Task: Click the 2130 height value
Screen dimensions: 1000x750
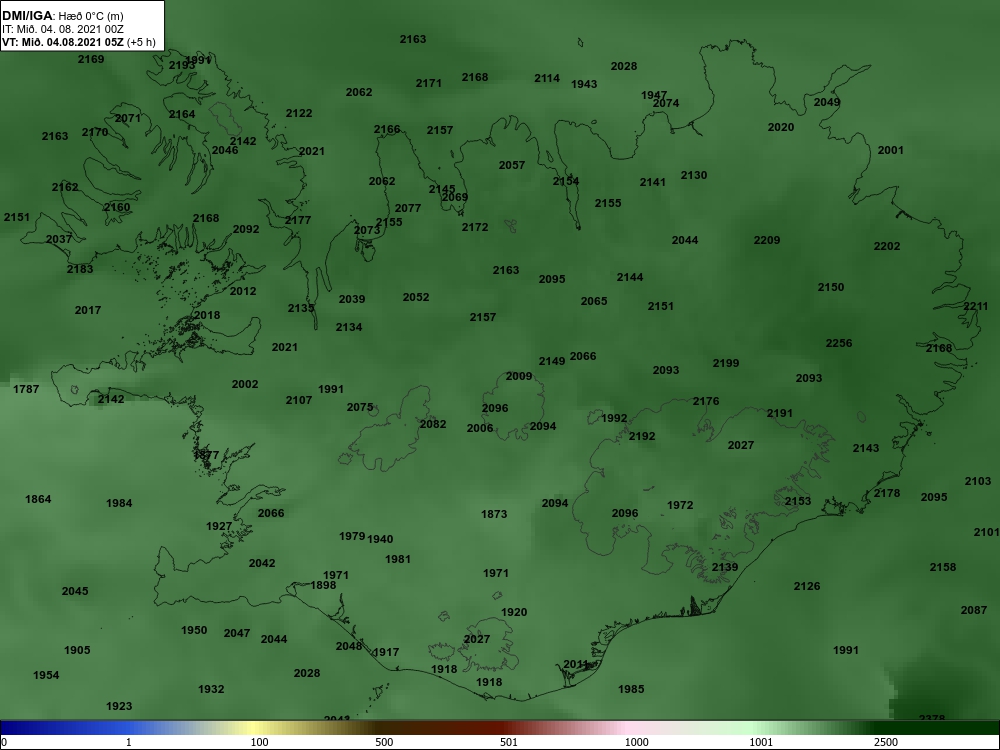Action: coord(694,175)
